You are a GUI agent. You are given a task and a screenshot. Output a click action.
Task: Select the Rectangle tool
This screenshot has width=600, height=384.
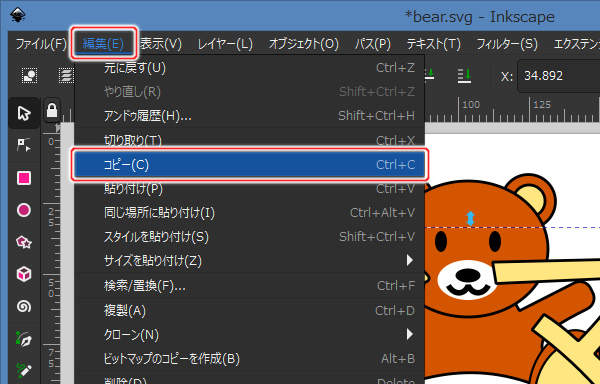click(24, 178)
